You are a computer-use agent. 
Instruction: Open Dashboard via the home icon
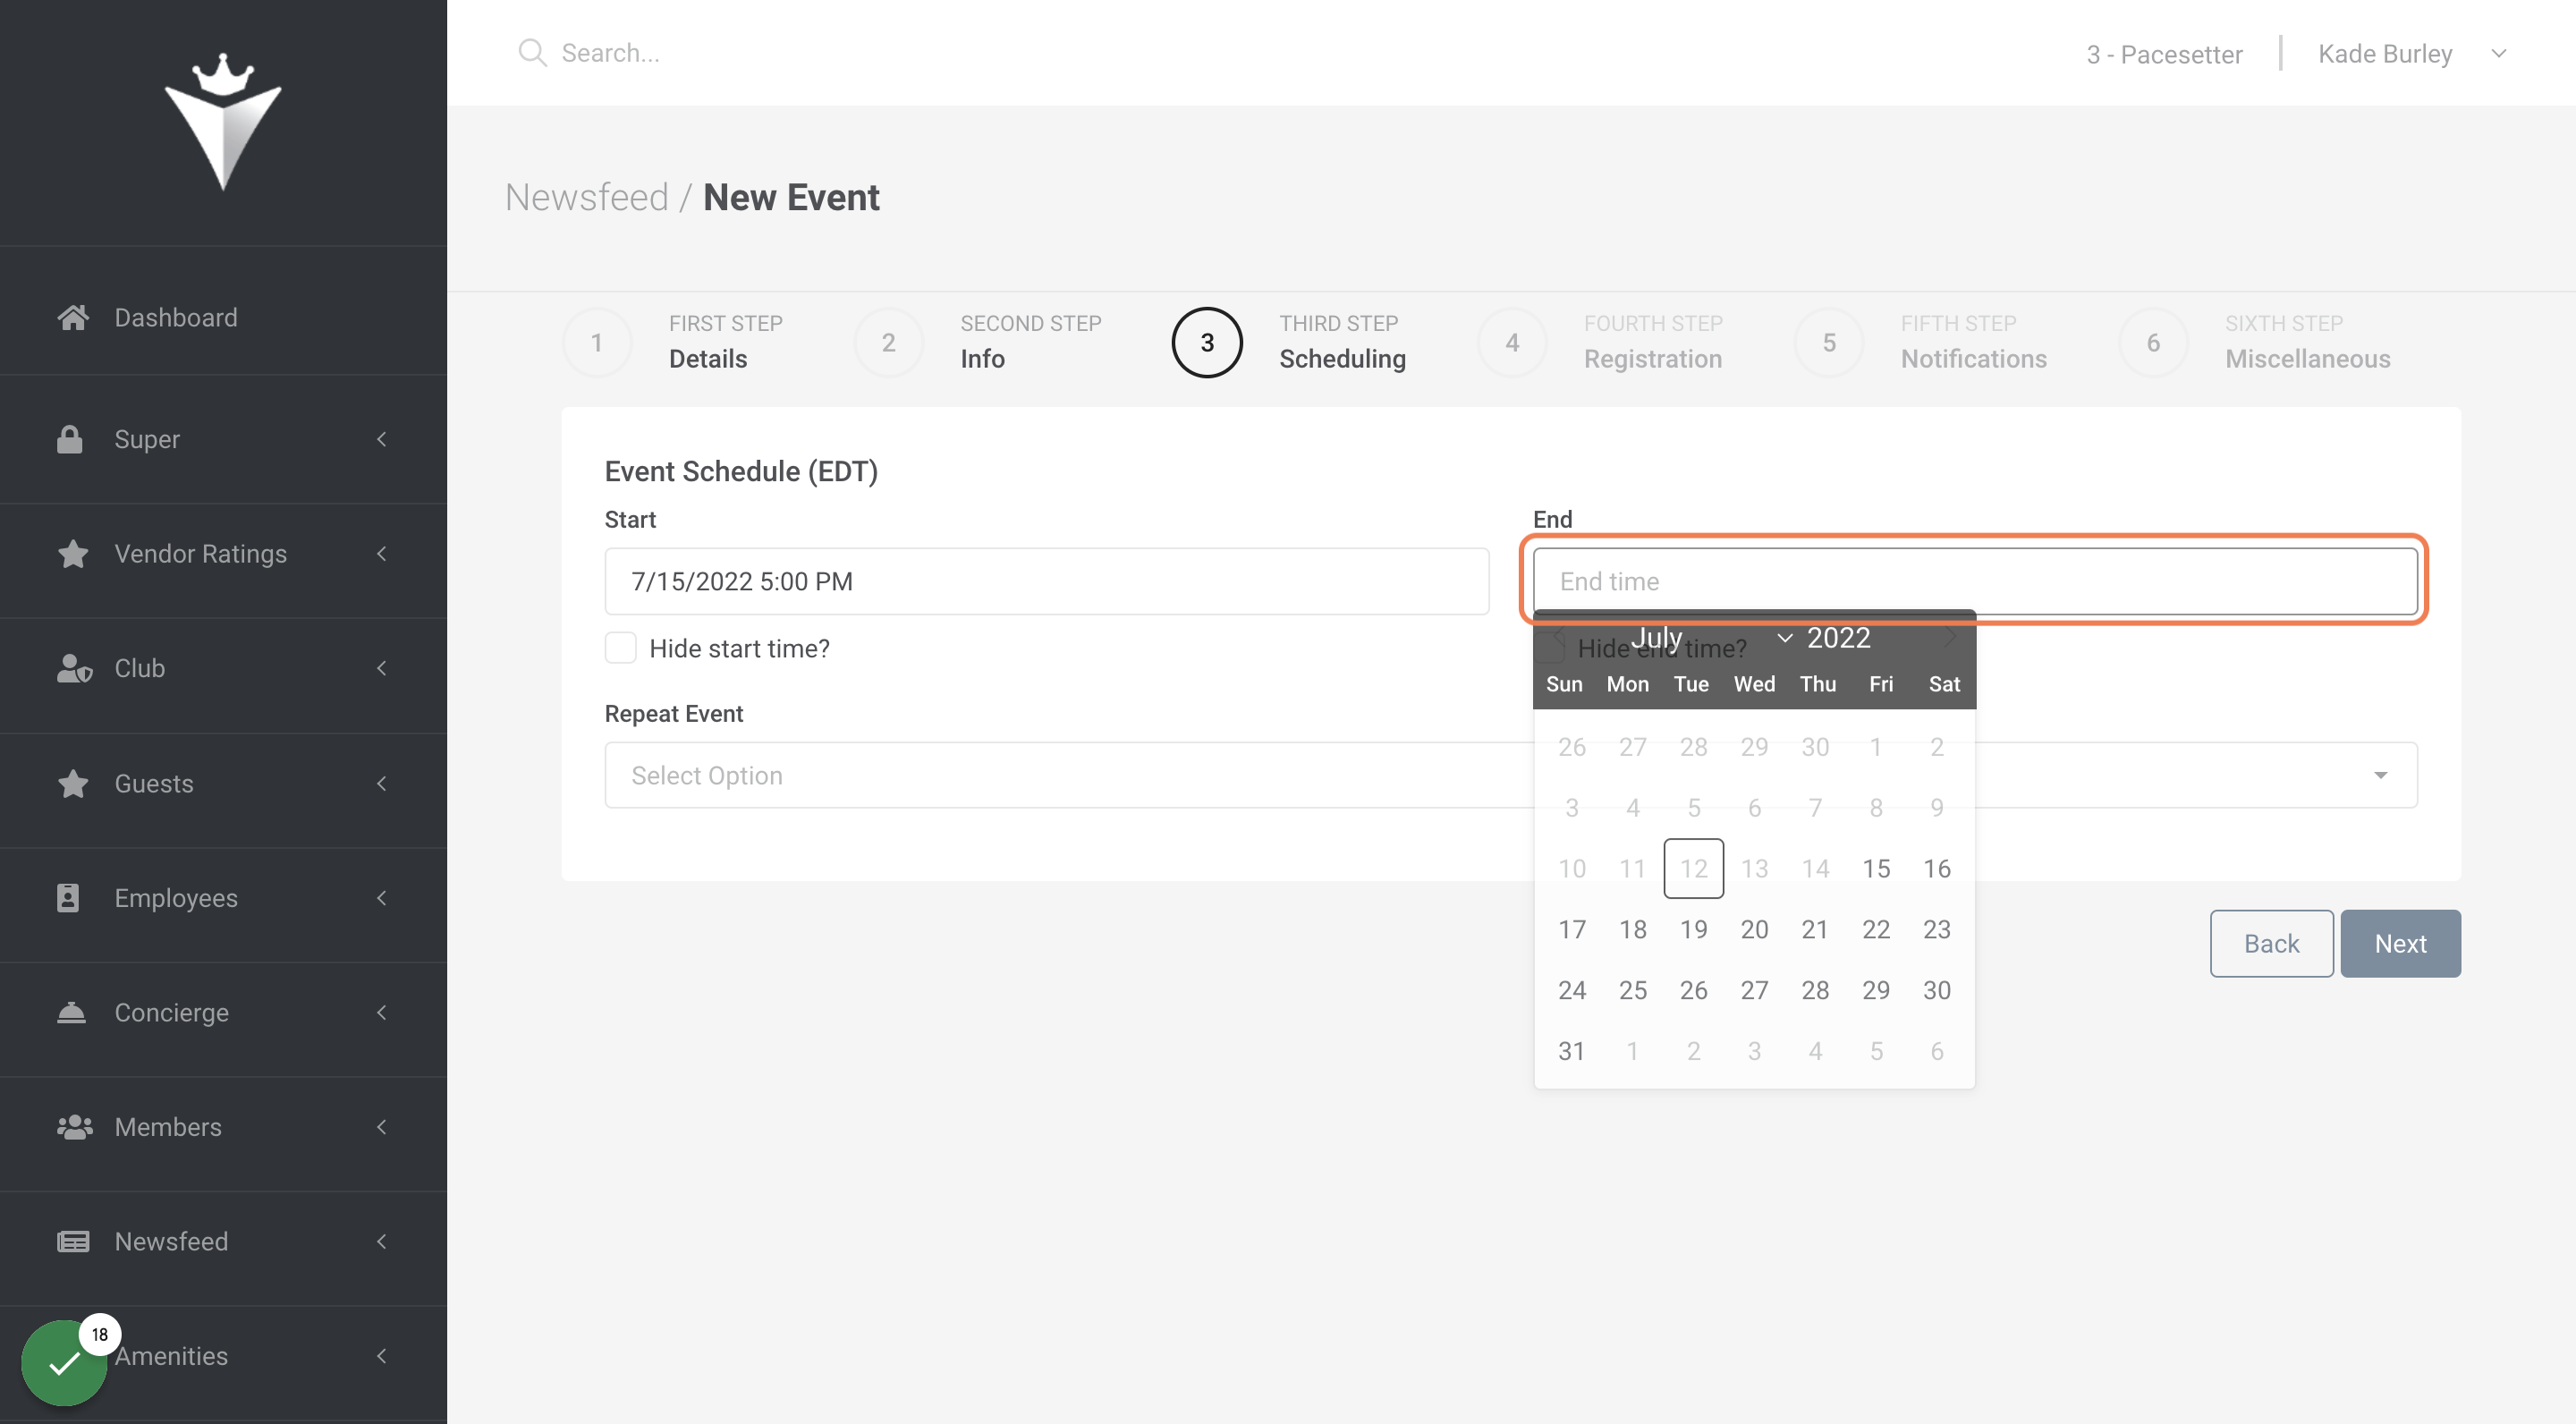click(x=73, y=317)
